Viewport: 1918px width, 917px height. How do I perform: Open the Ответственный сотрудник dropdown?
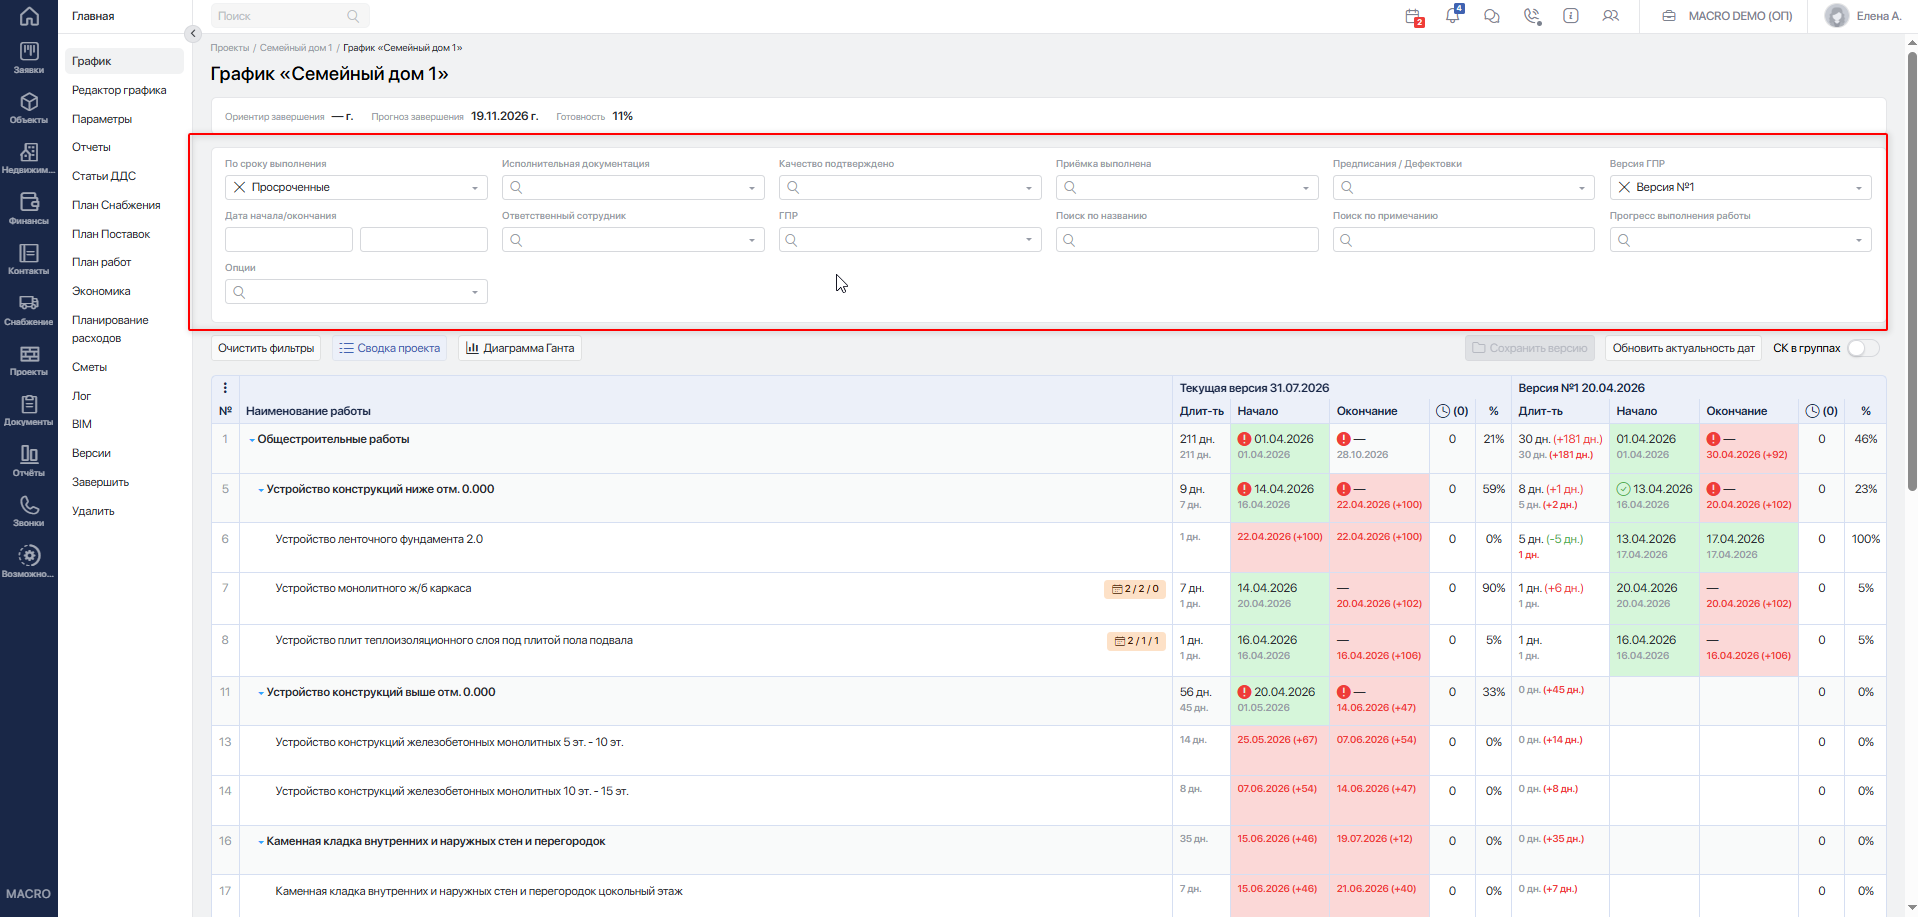[633, 240]
